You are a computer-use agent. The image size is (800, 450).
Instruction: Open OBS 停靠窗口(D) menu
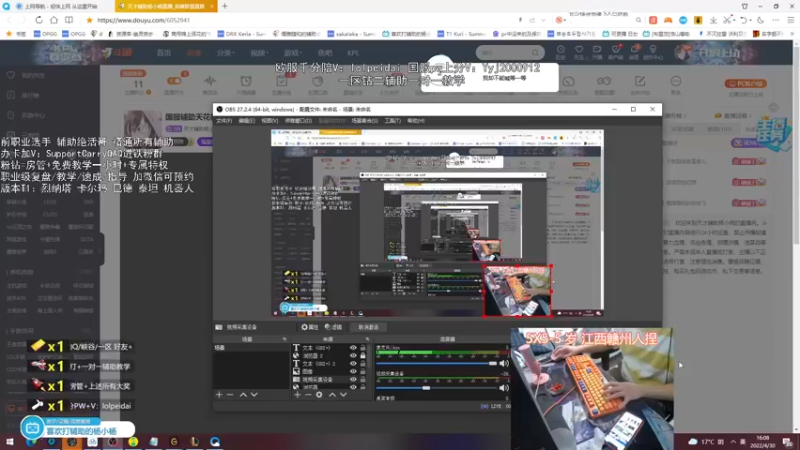point(298,121)
